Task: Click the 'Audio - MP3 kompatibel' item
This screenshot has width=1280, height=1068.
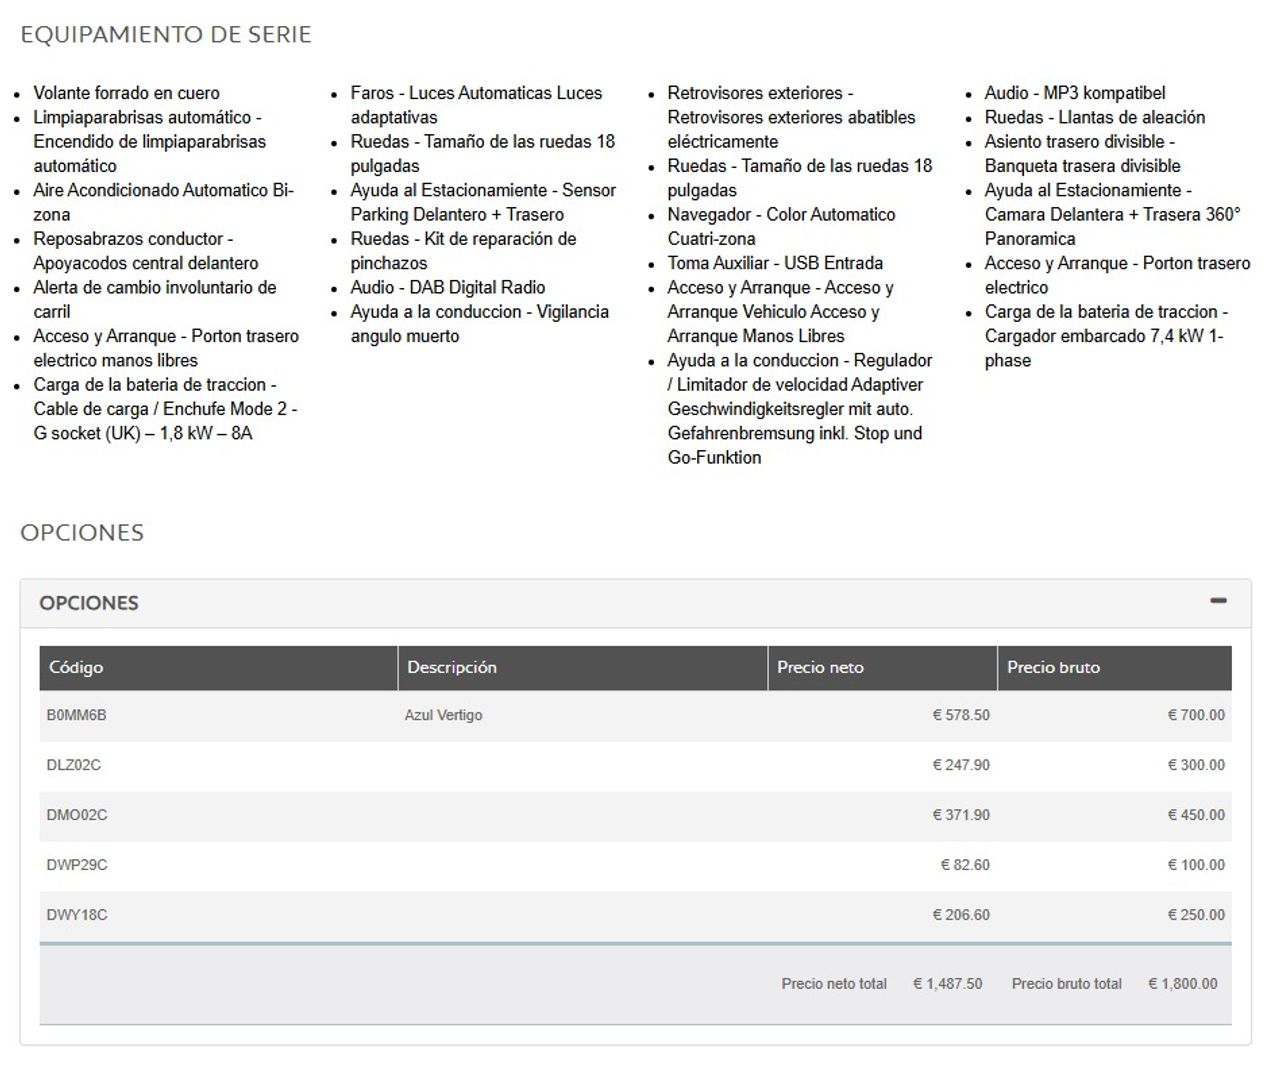Action: coord(1075,93)
